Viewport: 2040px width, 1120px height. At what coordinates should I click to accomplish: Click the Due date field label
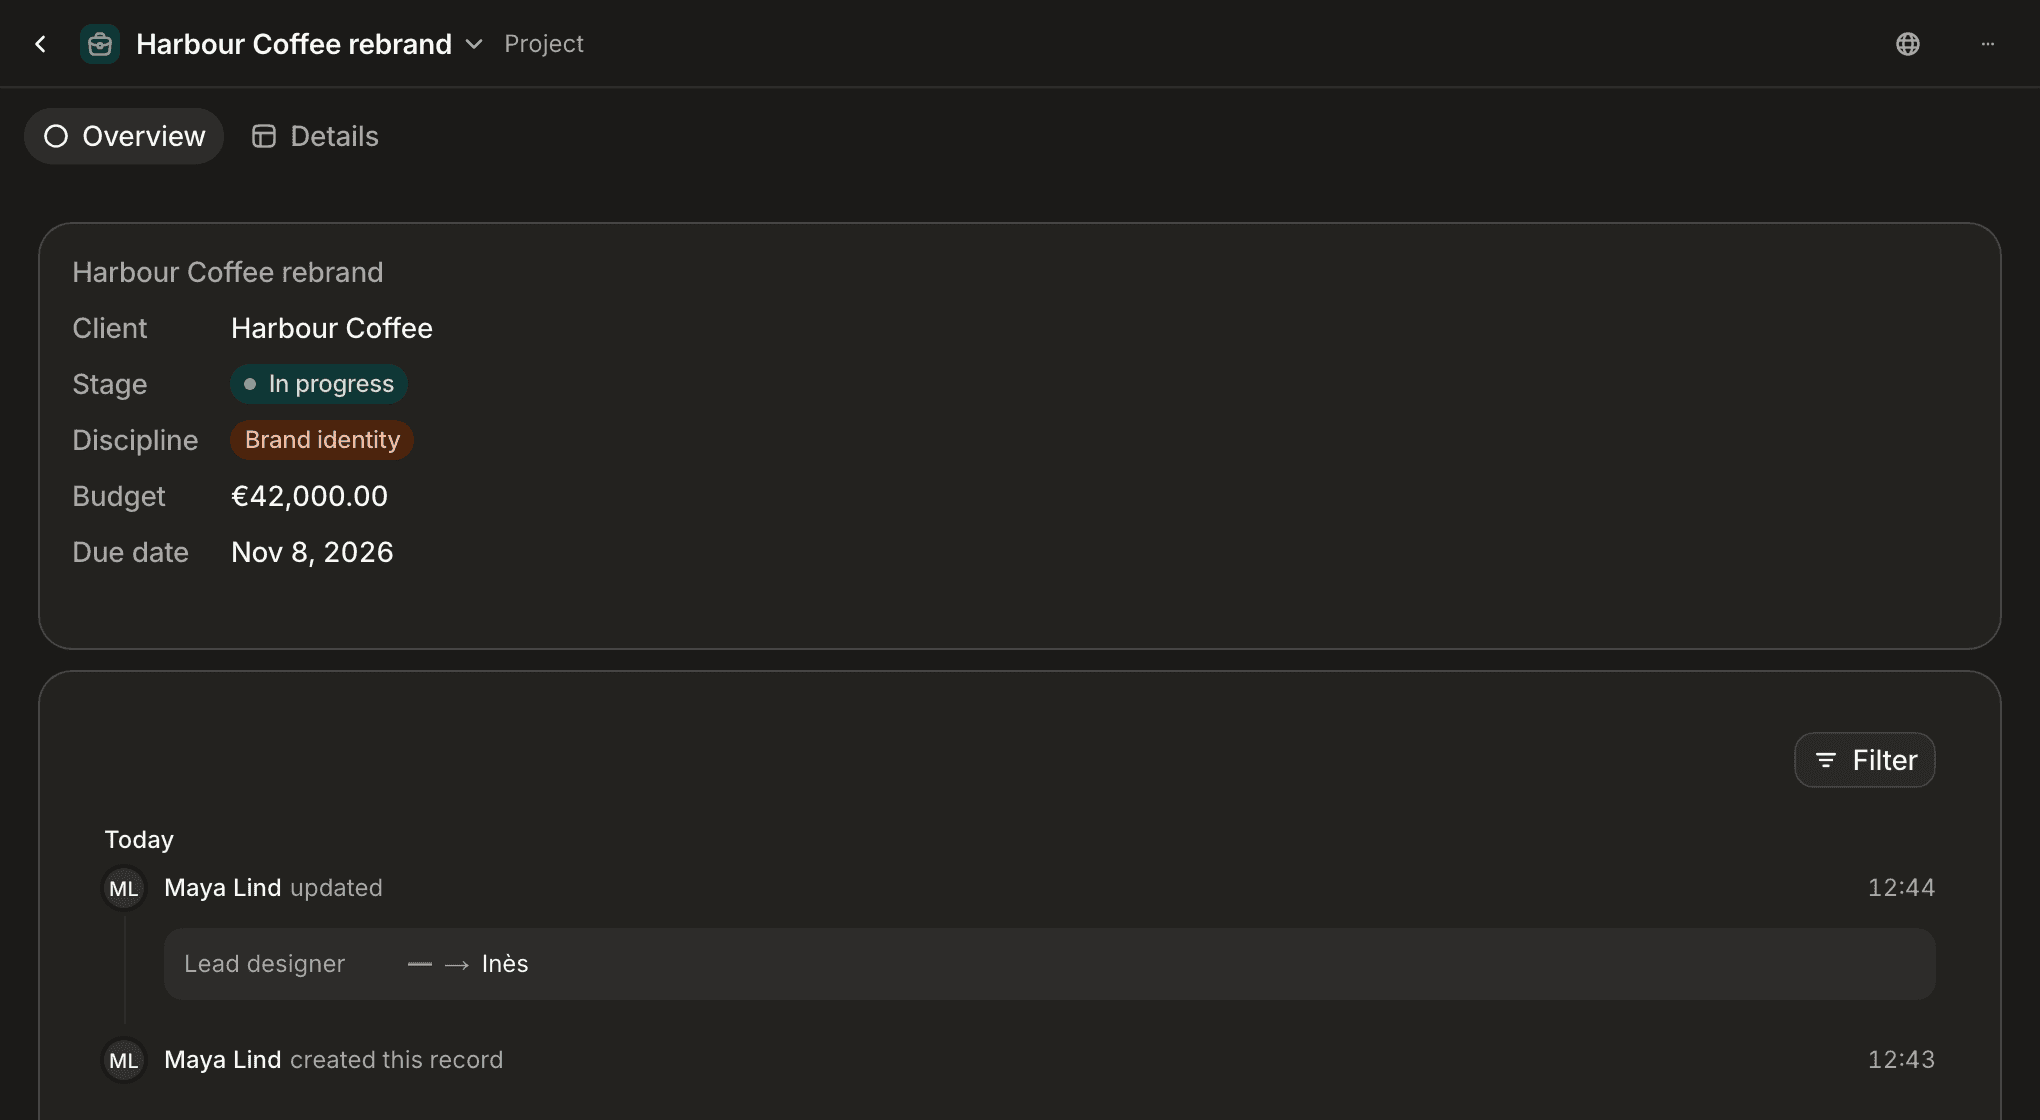pyautogui.click(x=130, y=552)
